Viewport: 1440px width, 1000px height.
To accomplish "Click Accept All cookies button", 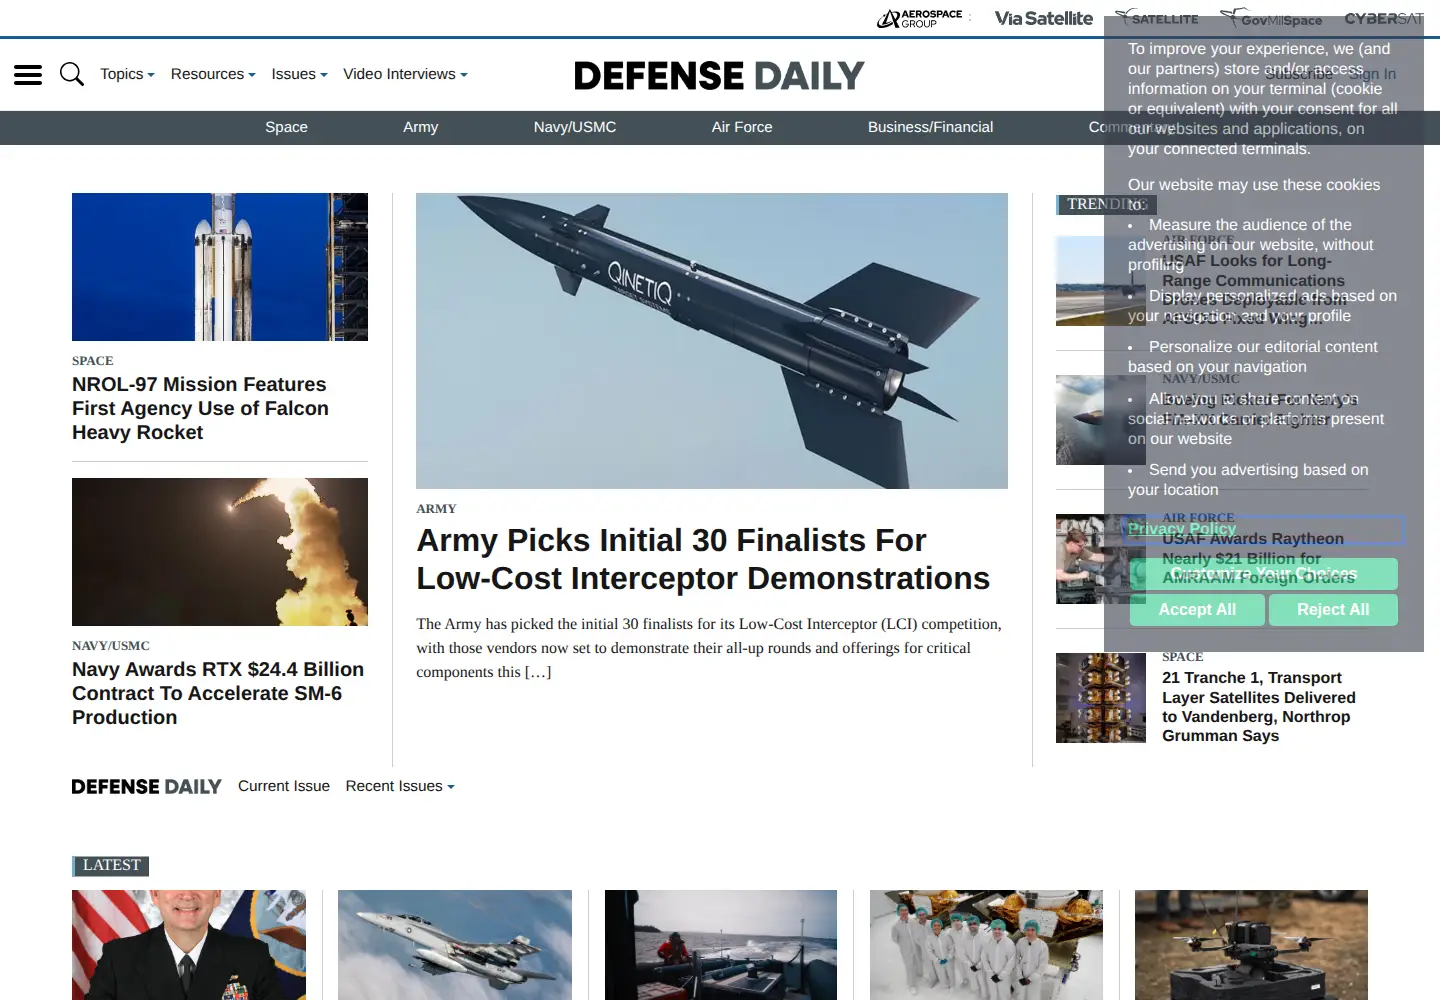I will click(x=1197, y=610).
